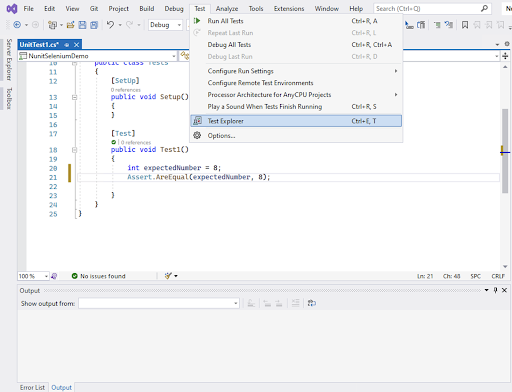Click the search magnifier icon
512x392 pixels.
[x=485, y=8]
